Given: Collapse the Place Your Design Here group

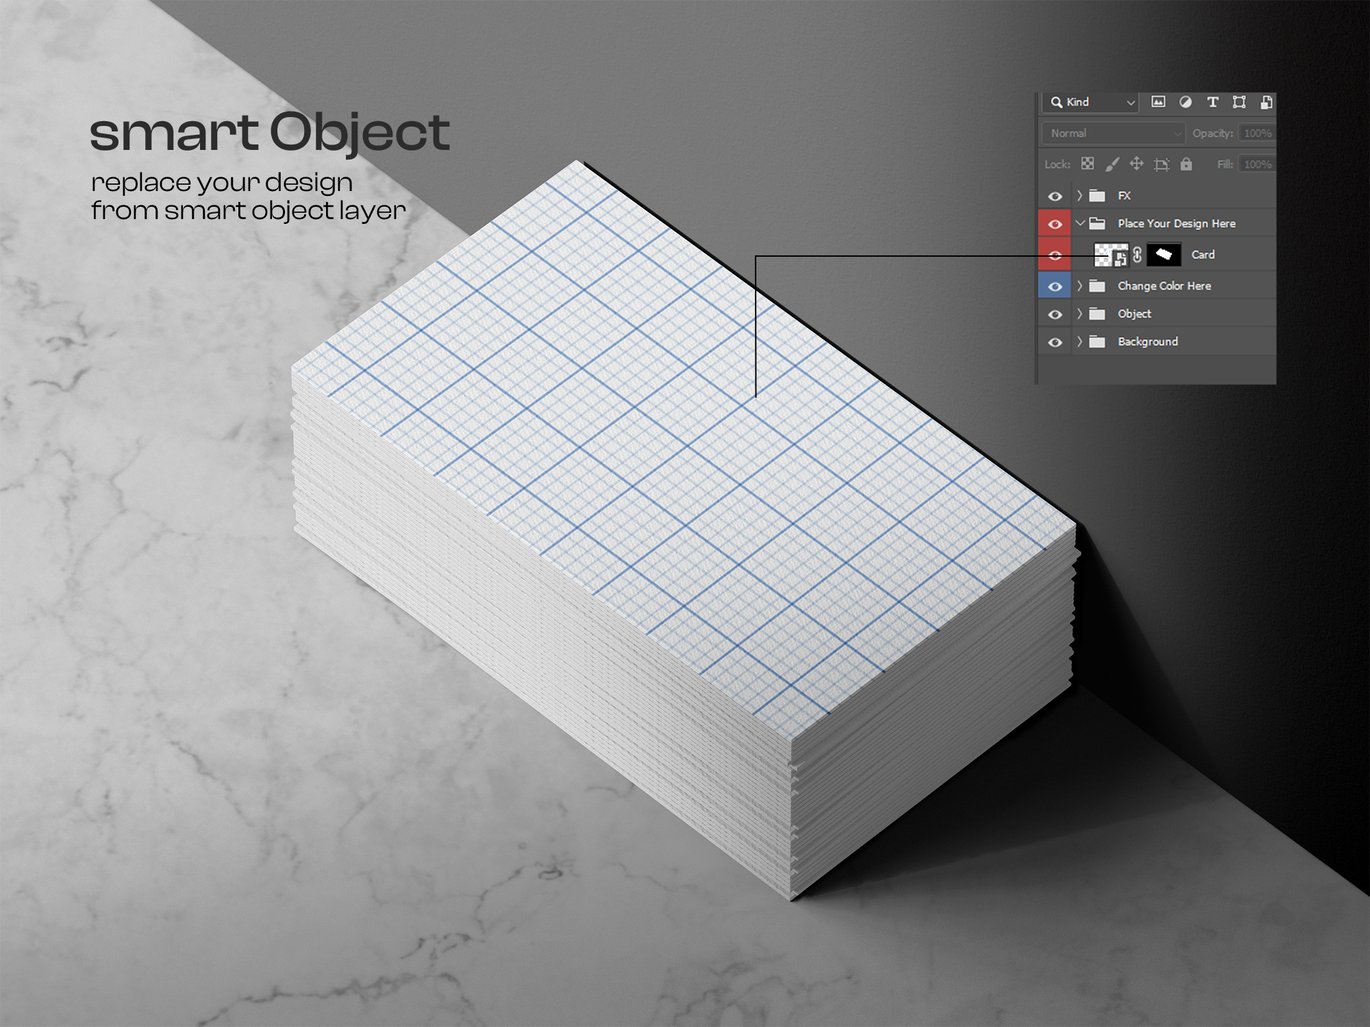Looking at the screenshot, I should pyautogui.click(x=1079, y=224).
